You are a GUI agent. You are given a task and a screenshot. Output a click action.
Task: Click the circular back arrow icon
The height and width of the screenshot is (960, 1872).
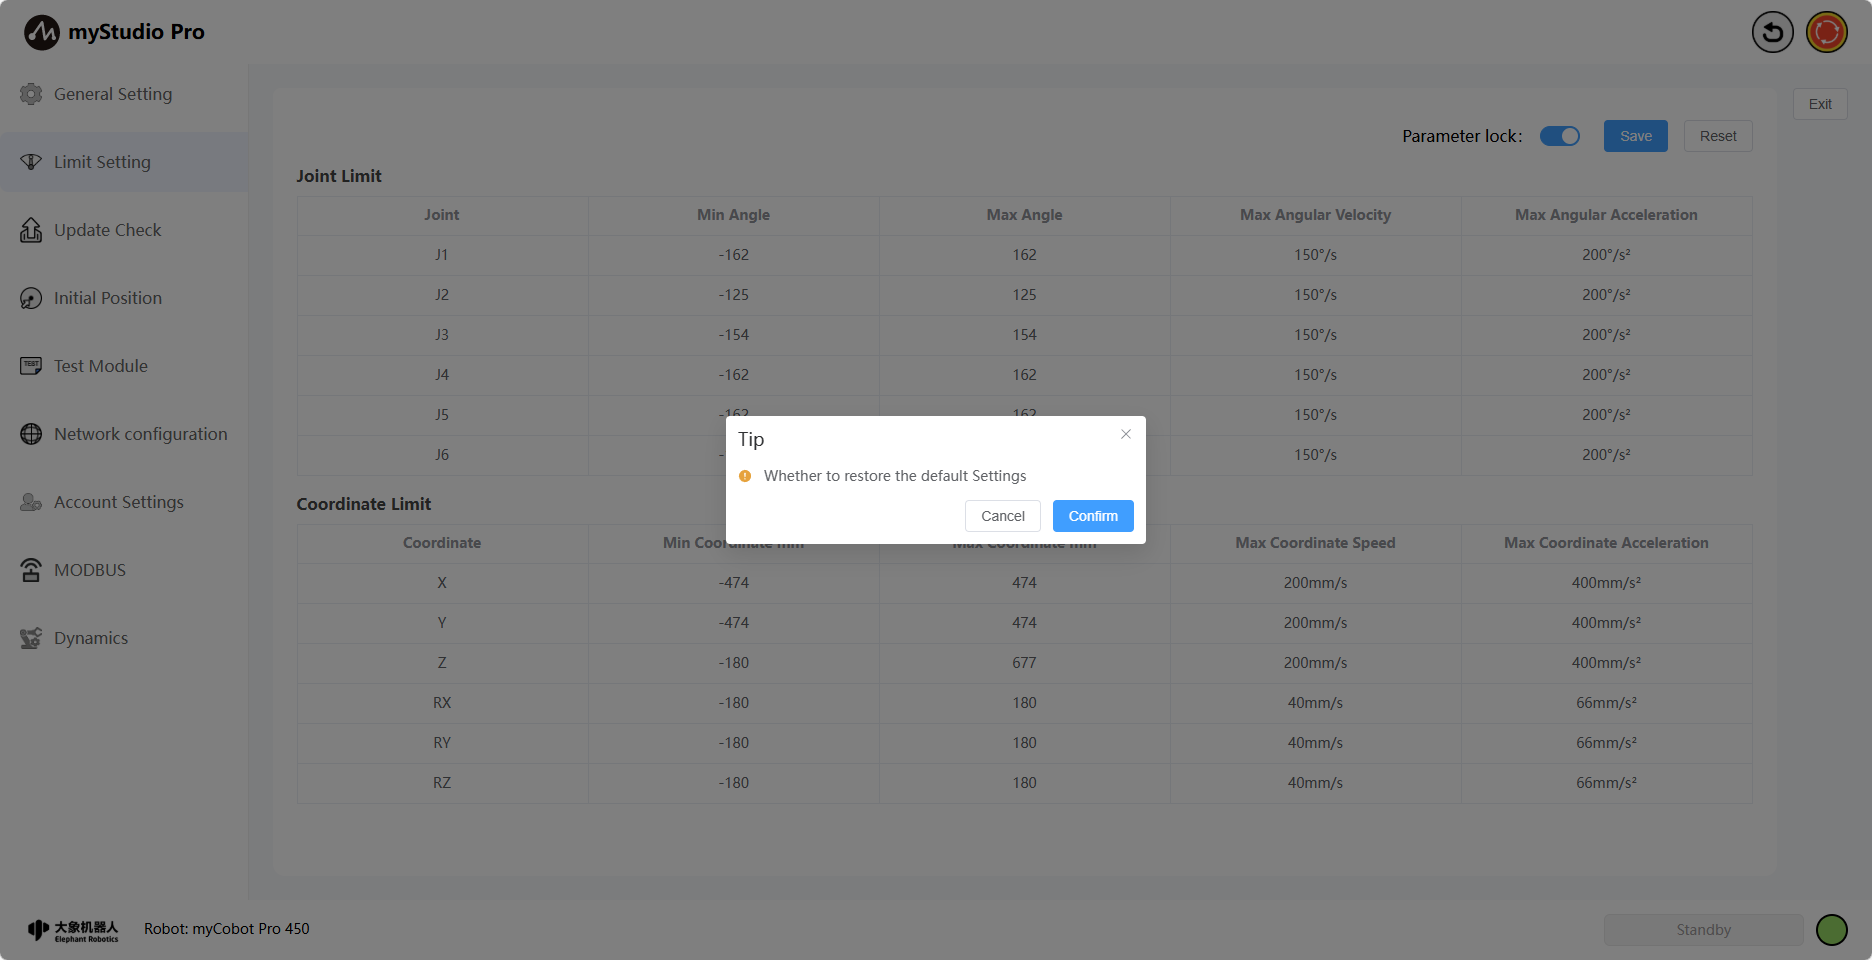[x=1772, y=32]
